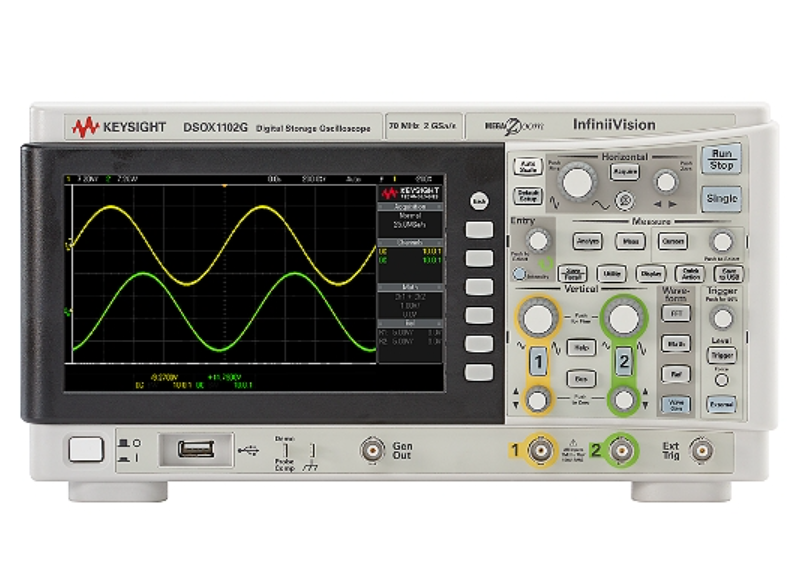This screenshot has height=575, width=796.
Task: Tap the round Back key
Action: (x=479, y=201)
